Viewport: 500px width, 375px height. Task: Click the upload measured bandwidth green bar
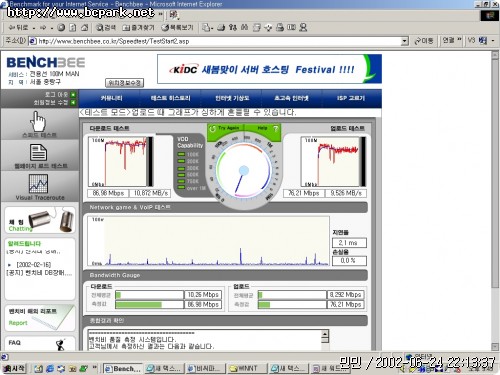[264, 305]
